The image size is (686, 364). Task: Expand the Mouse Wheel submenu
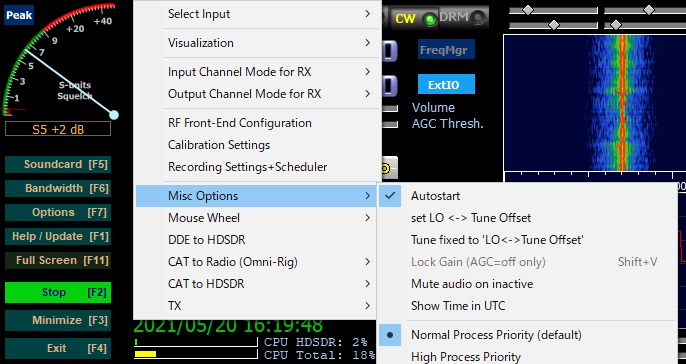(256, 217)
